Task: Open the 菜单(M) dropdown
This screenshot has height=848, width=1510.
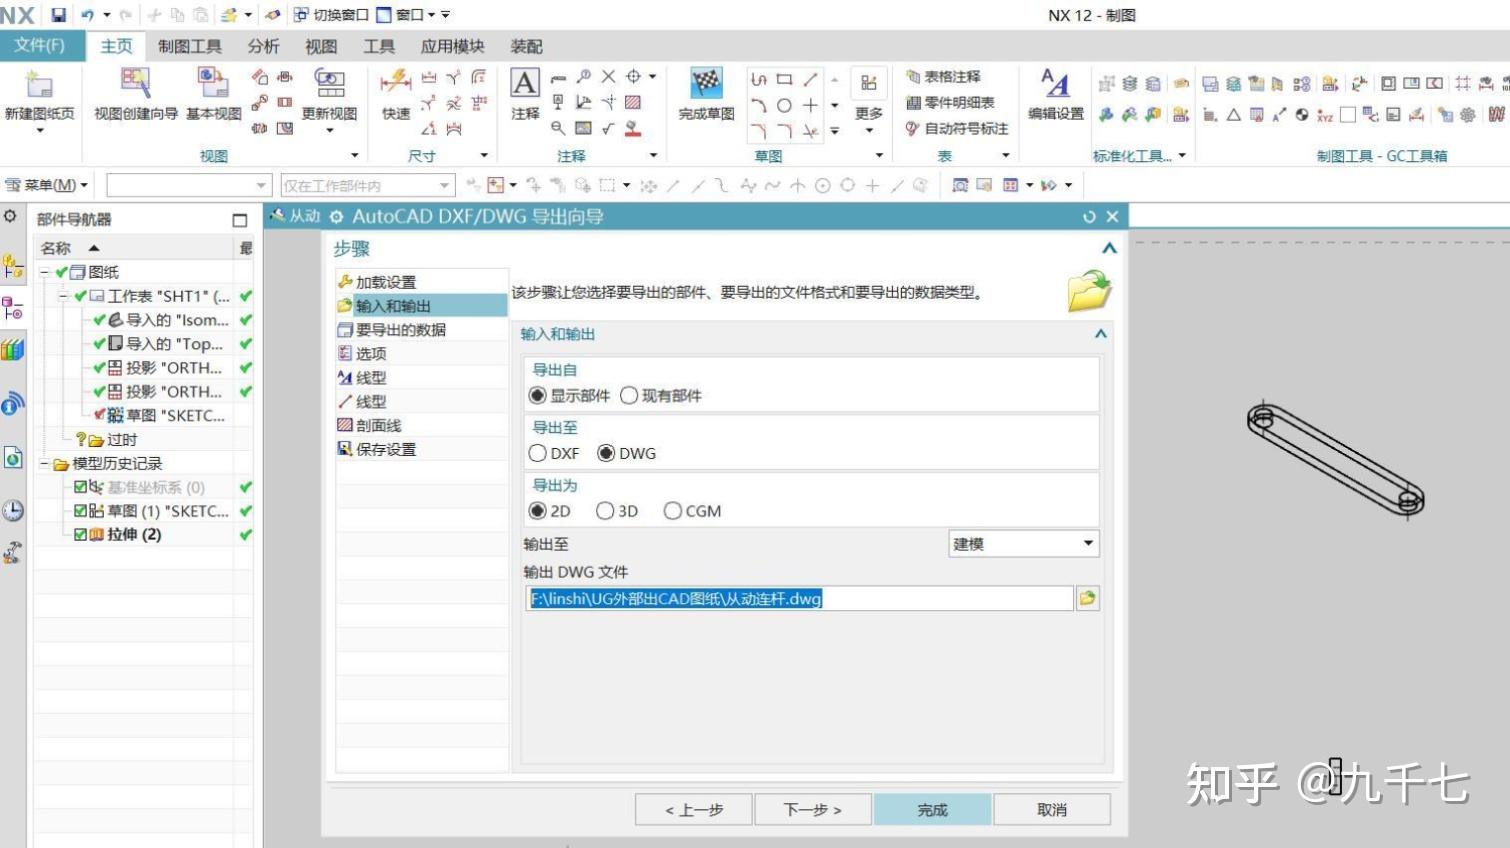Action: click(48, 184)
